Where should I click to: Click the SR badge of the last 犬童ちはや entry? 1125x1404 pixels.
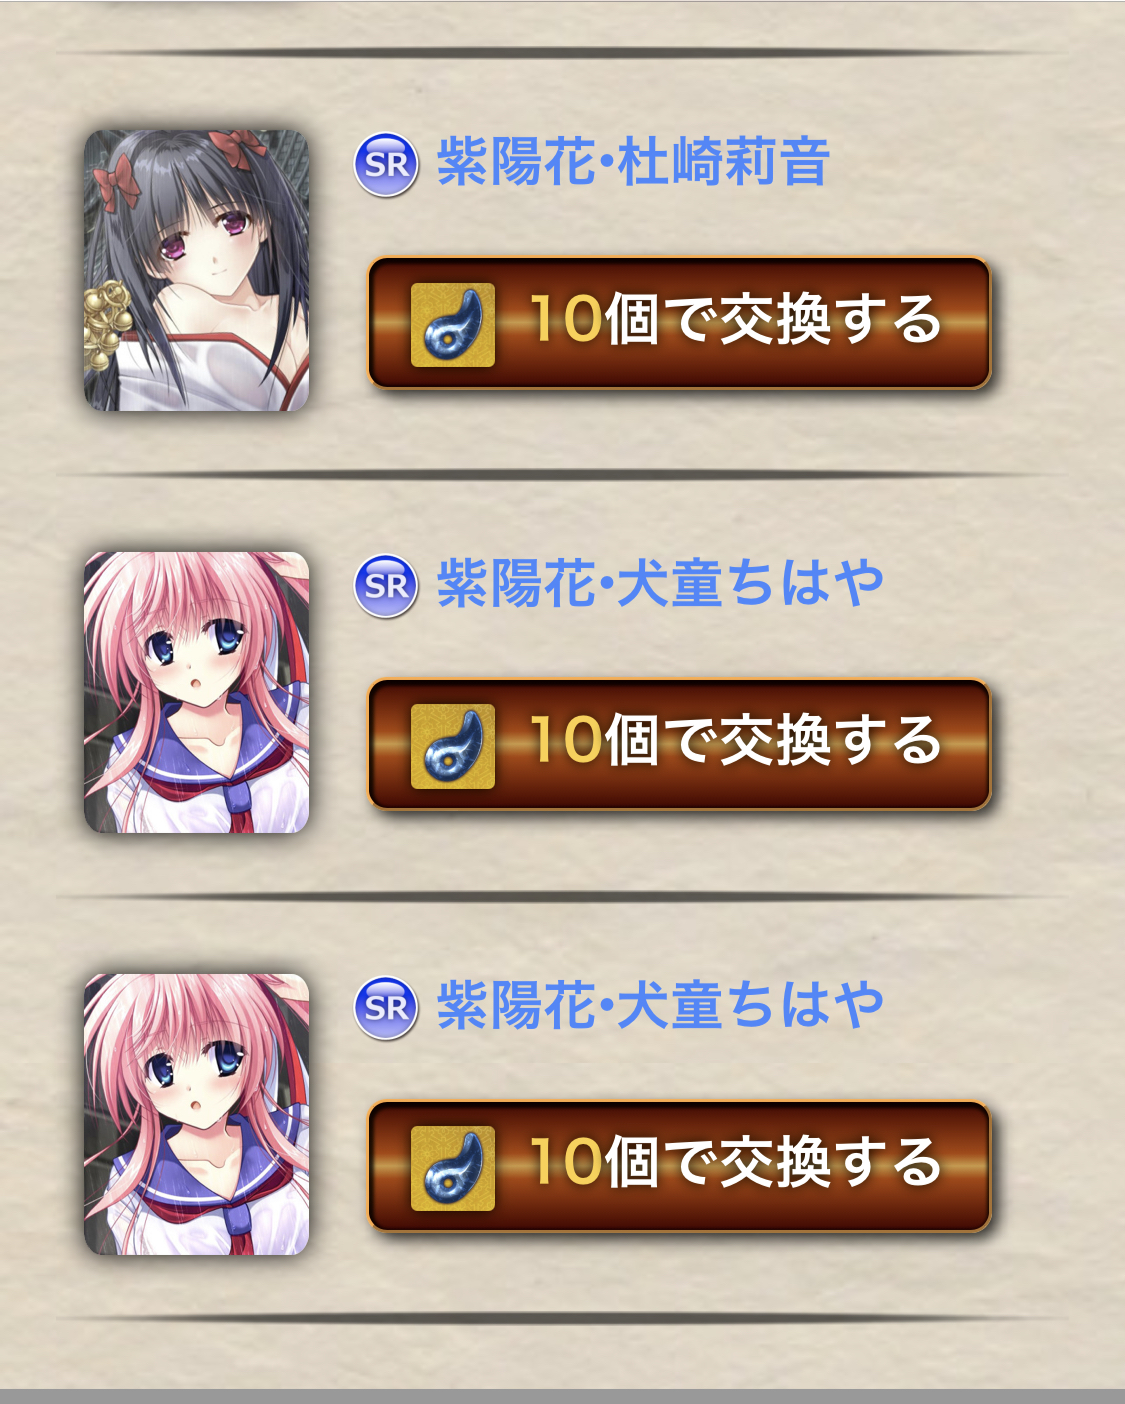pyautogui.click(x=386, y=1008)
